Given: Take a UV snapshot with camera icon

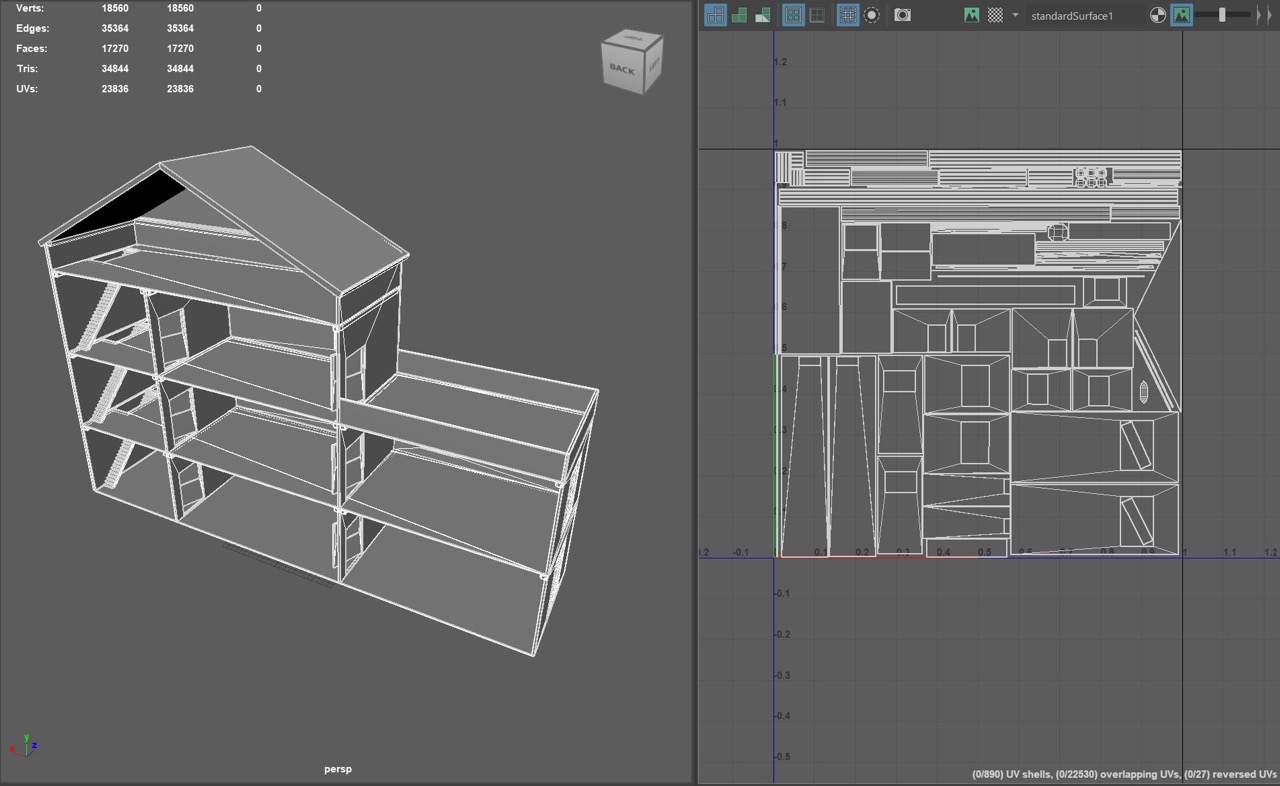Looking at the screenshot, I should pyautogui.click(x=903, y=15).
